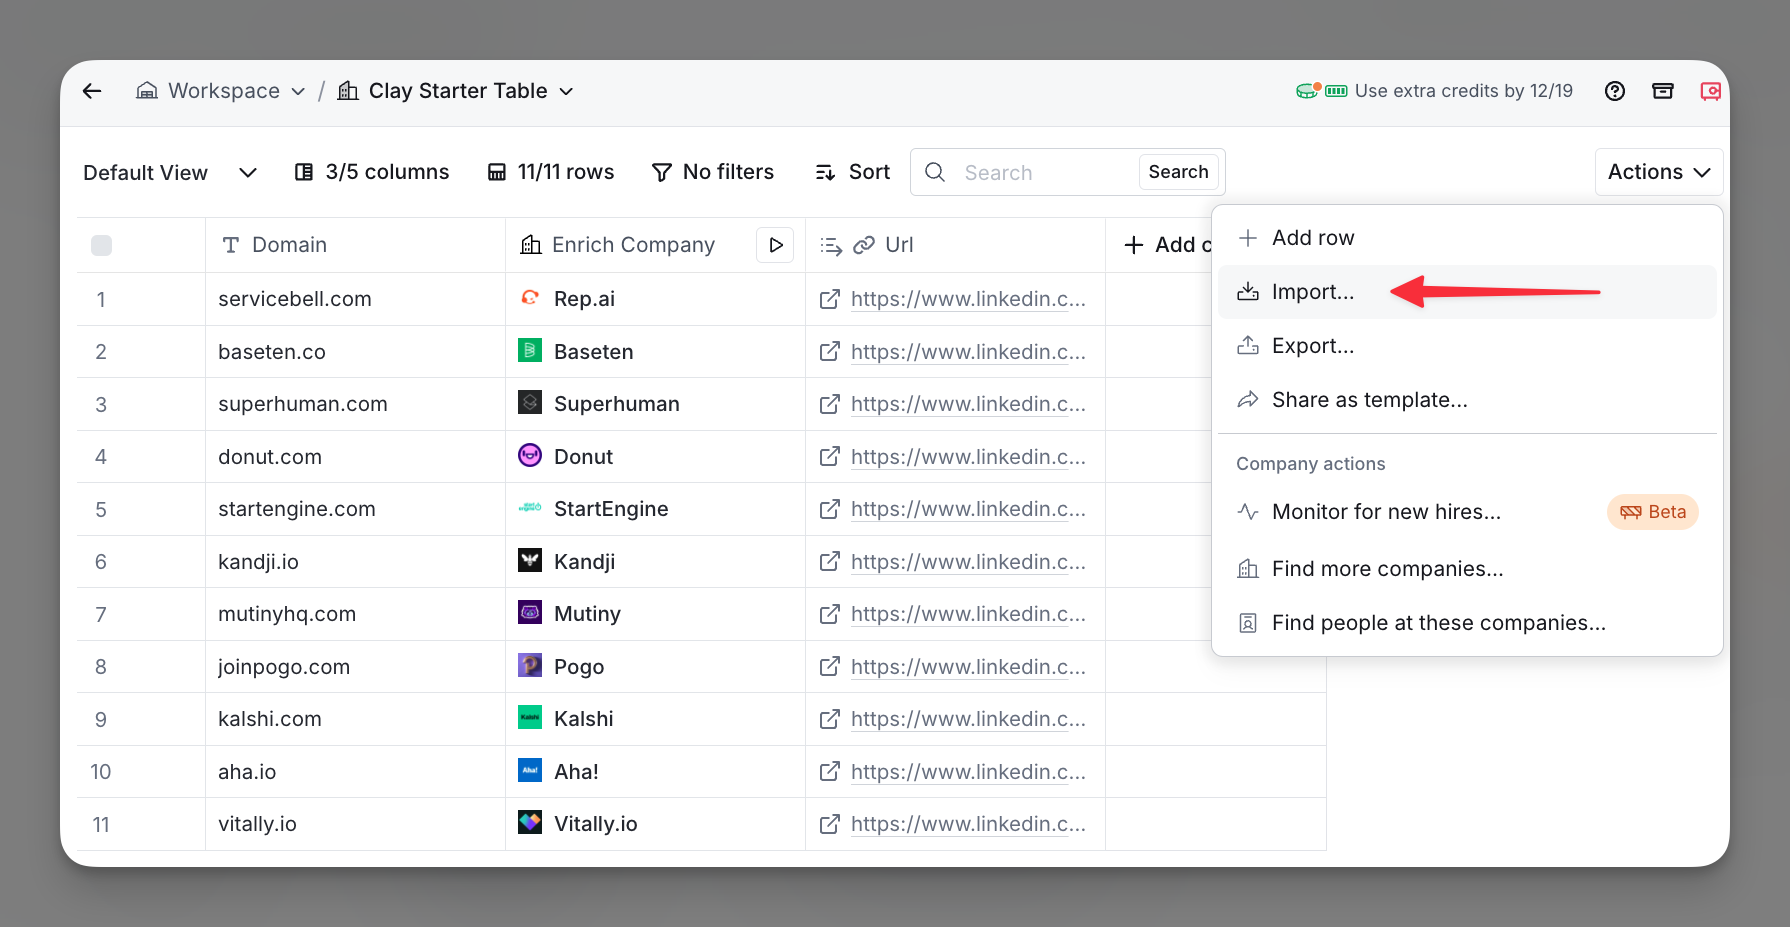Click the Url column header
Image resolution: width=1790 pixels, height=927 pixels.
click(x=955, y=245)
